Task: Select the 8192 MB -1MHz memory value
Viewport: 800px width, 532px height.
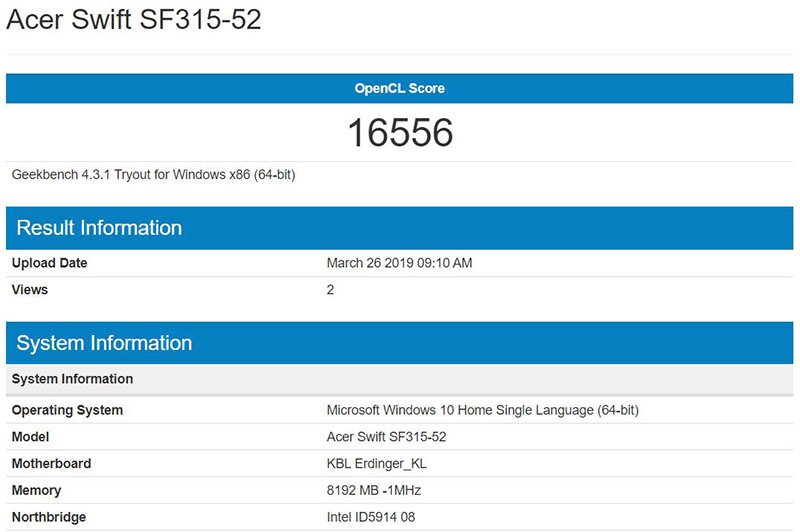Action: click(374, 491)
